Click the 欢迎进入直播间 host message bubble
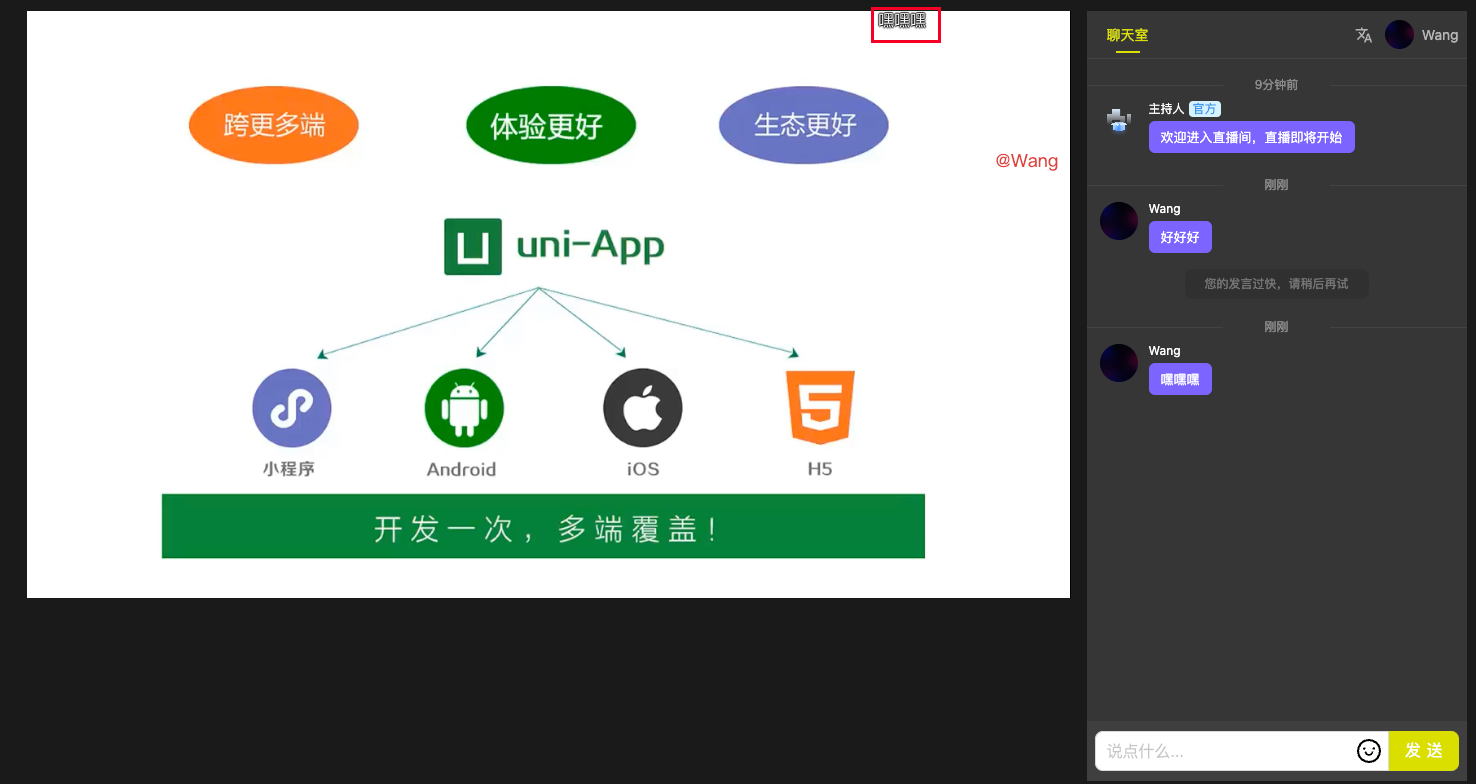Viewport: 1476px width, 784px height. (1251, 137)
